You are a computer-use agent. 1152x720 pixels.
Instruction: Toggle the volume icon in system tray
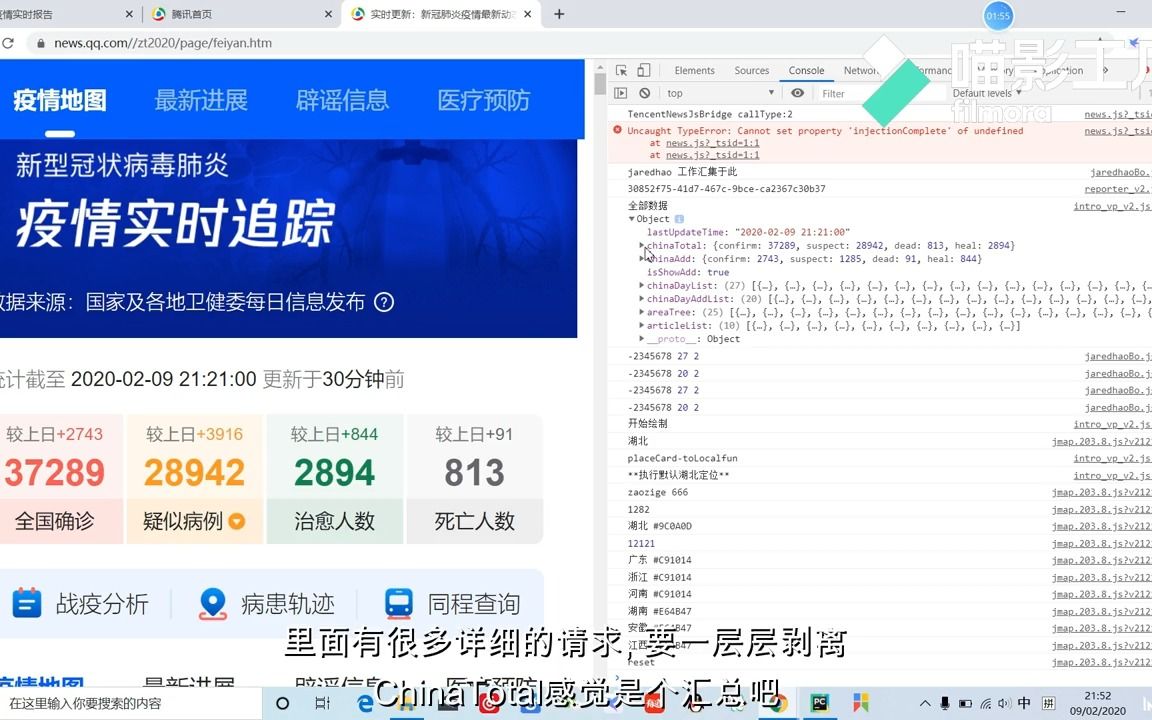[x=1004, y=702]
